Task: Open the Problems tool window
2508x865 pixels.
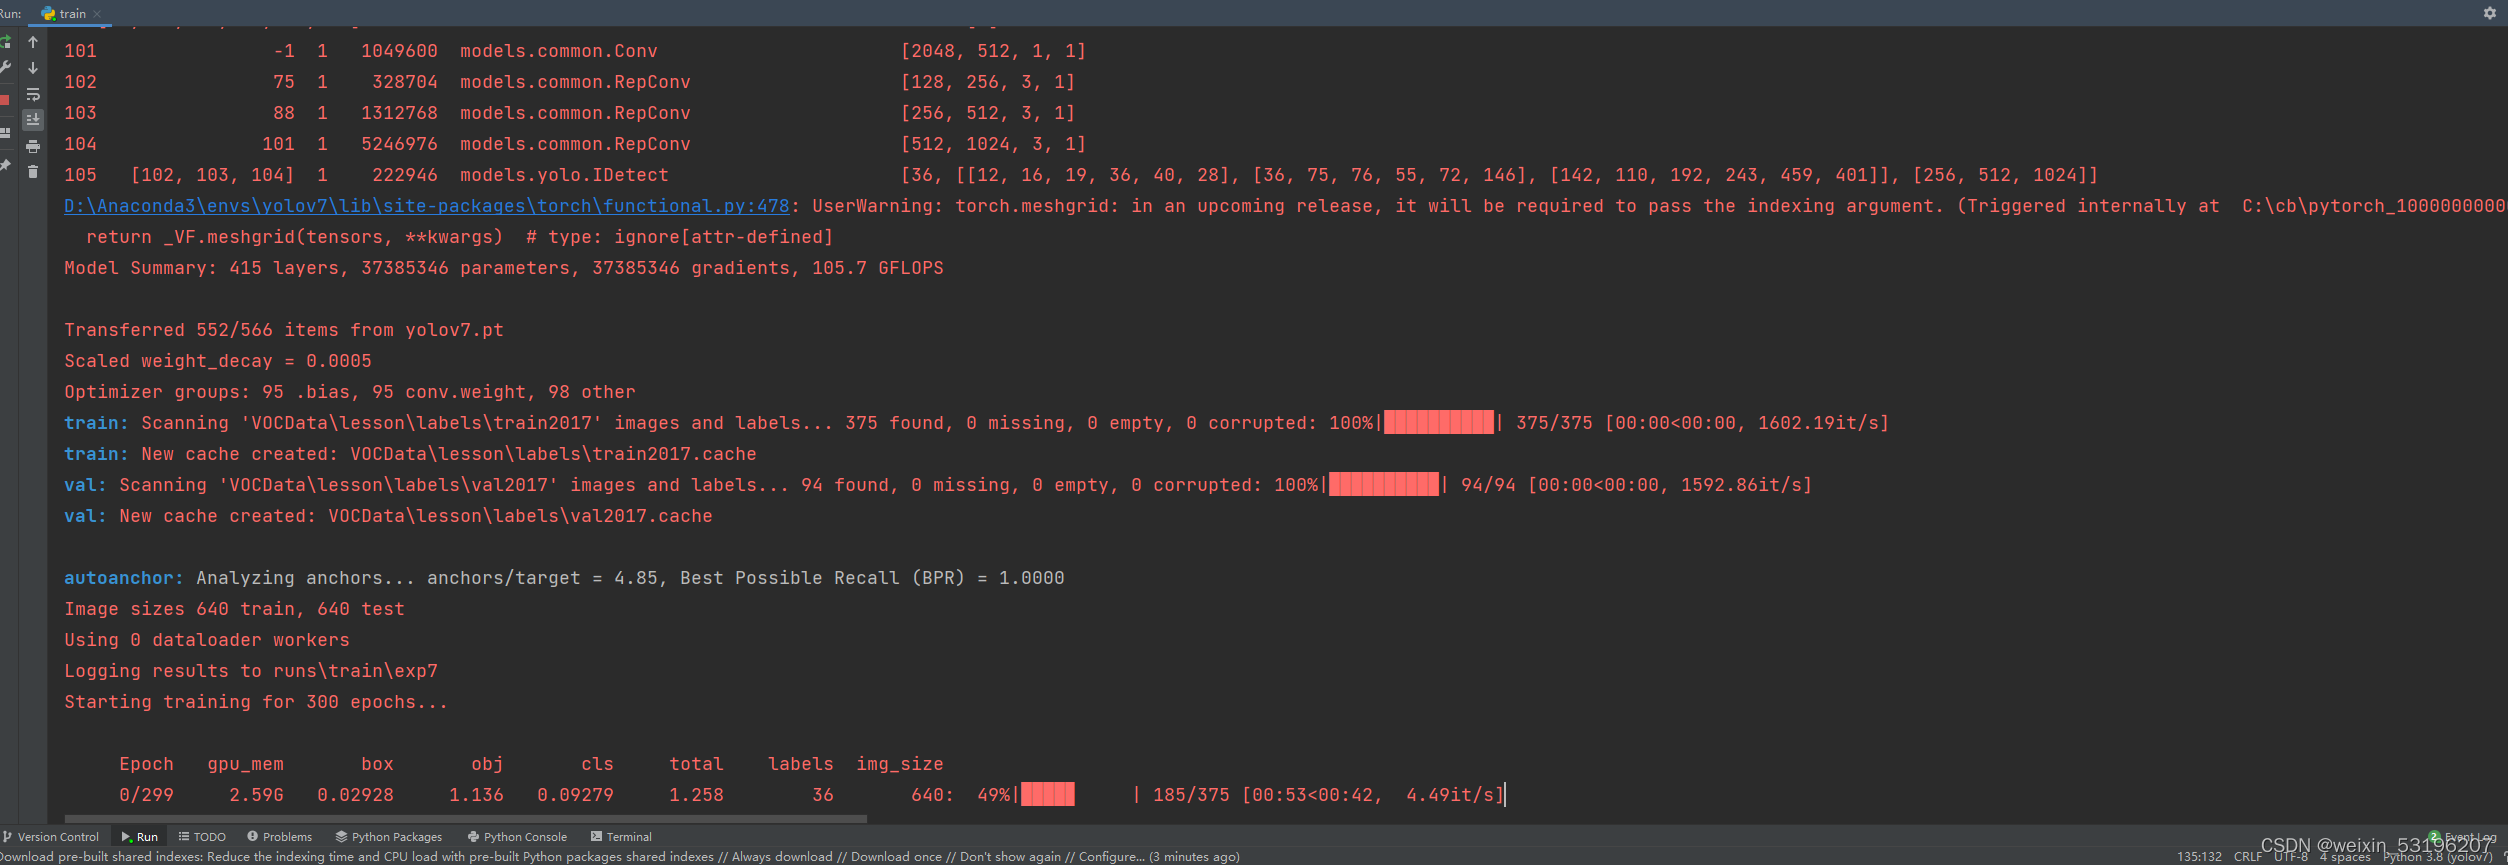Action: [x=280, y=837]
